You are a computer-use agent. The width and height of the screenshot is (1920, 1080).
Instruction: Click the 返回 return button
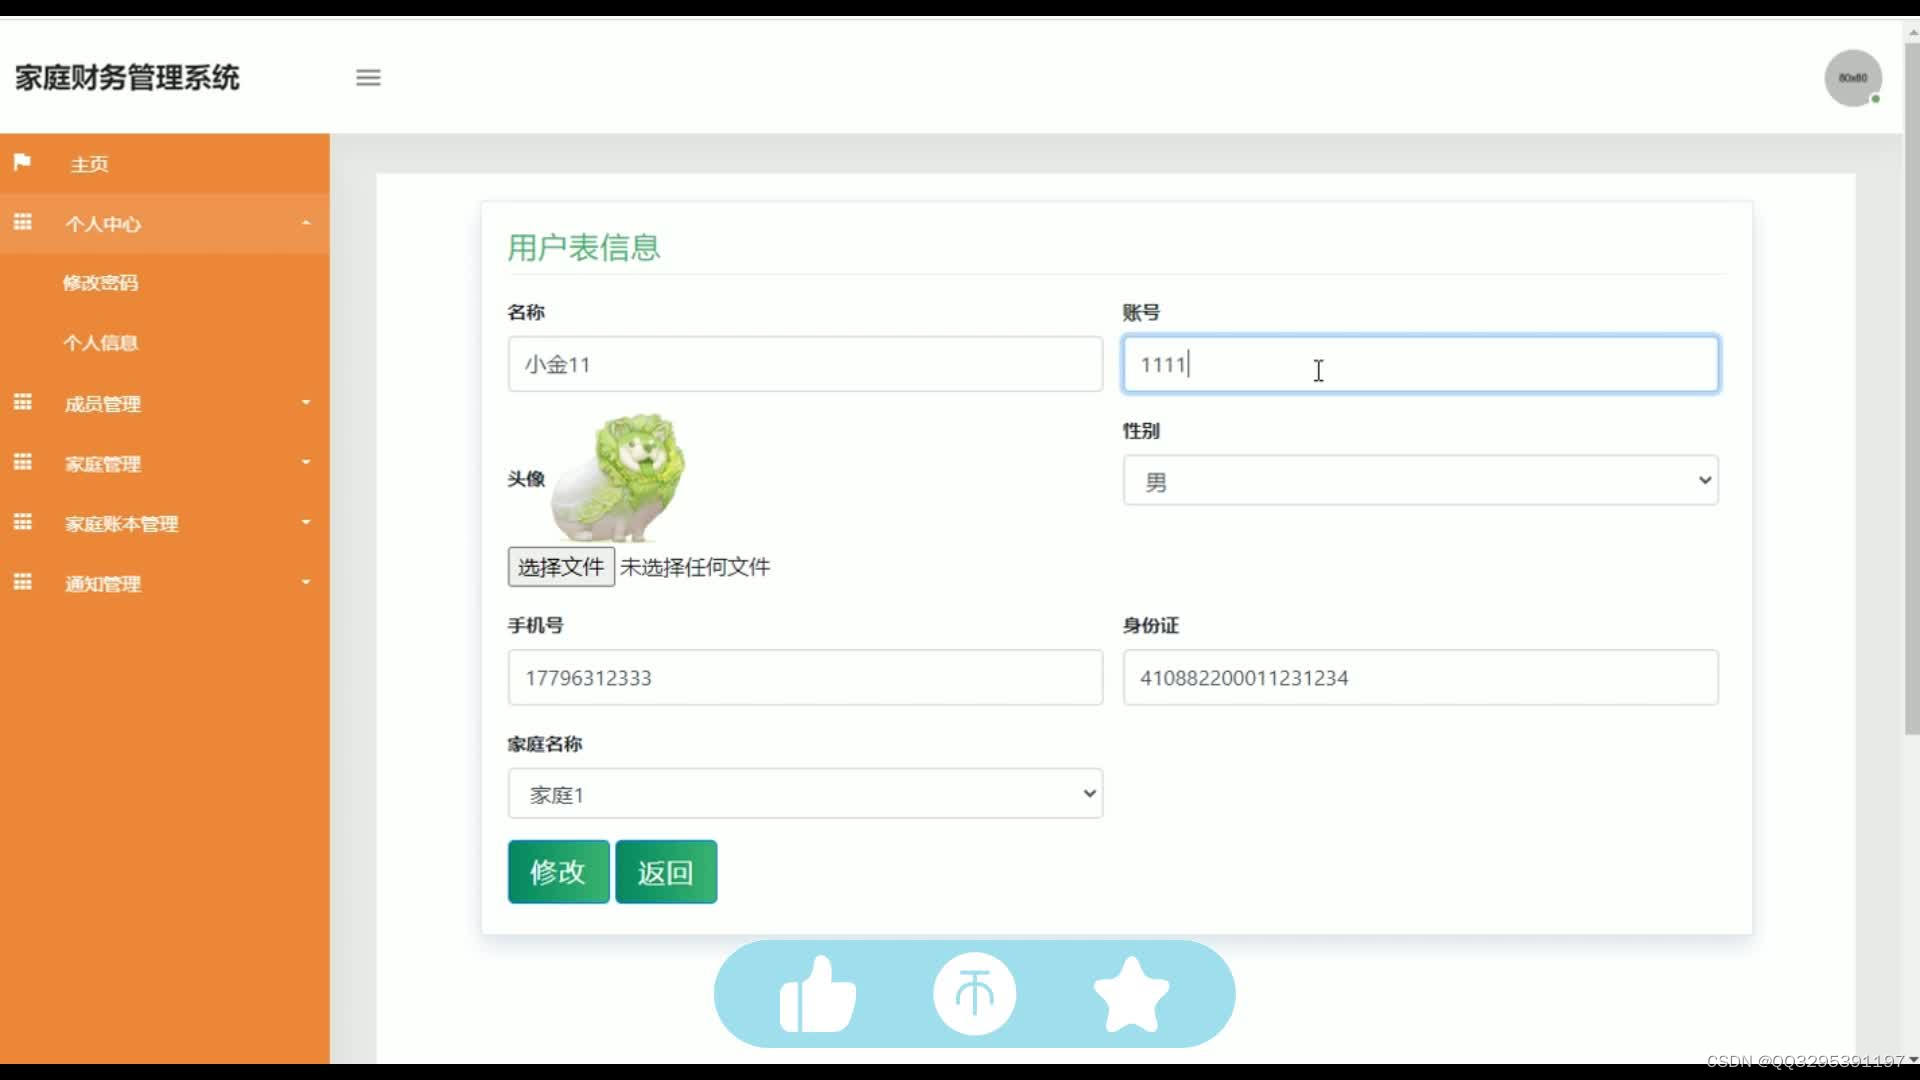667,872
